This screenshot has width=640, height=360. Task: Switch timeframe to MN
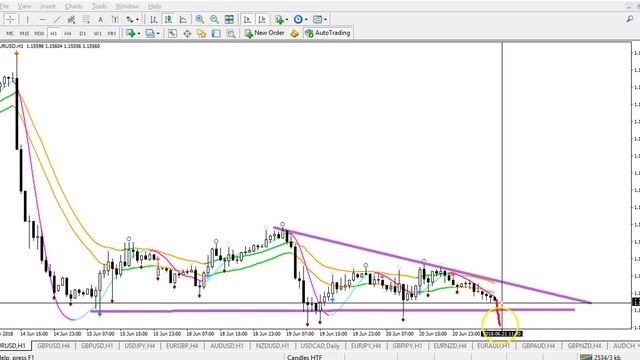click(x=111, y=33)
